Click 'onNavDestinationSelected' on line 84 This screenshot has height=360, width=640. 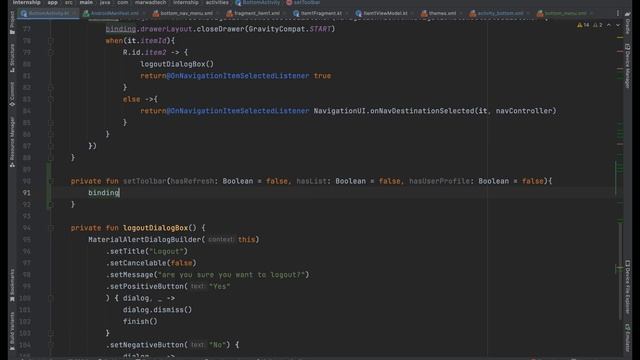pos(422,111)
